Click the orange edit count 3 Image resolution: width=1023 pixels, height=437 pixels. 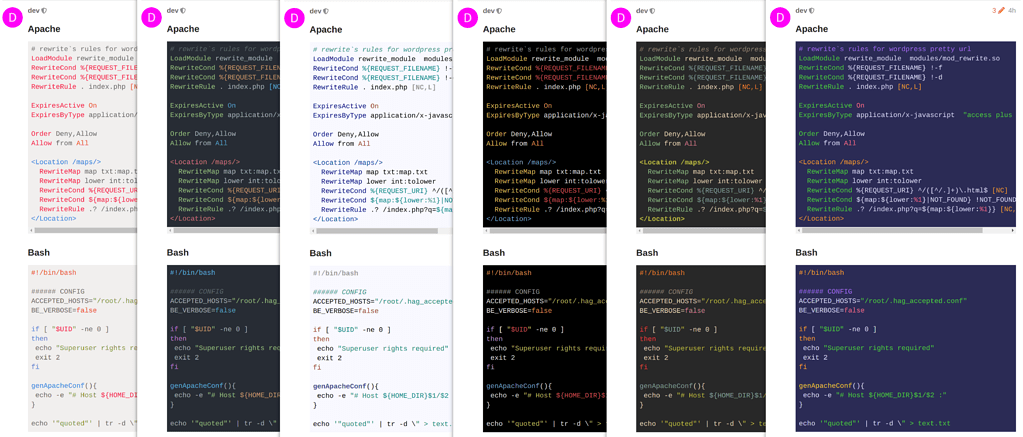[x=994, y=10]
